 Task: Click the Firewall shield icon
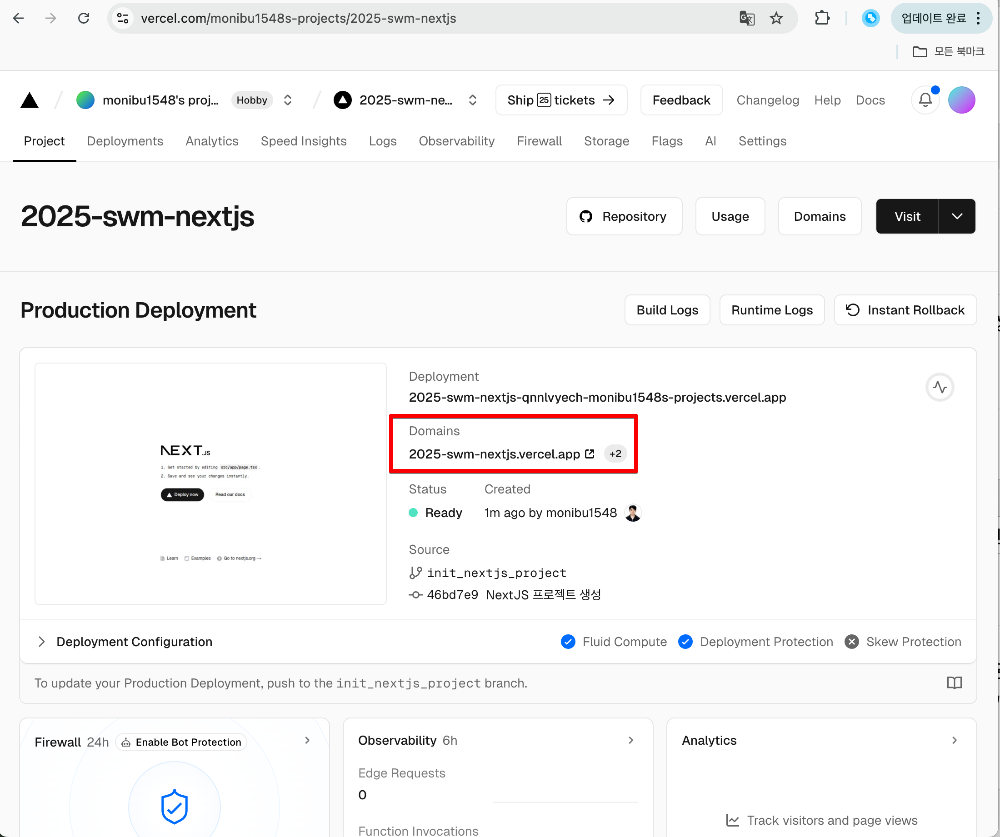coord(174,807)
